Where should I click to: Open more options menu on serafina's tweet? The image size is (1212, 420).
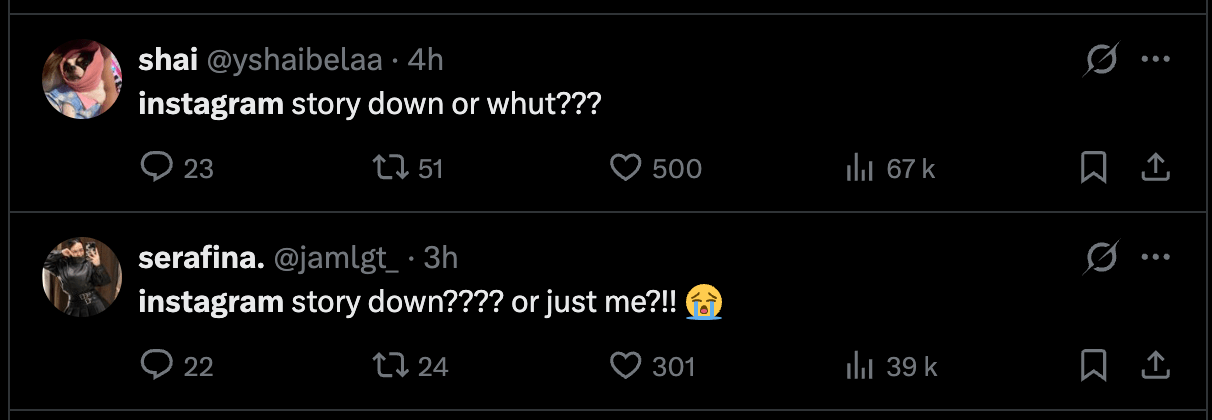point(1155,258)
